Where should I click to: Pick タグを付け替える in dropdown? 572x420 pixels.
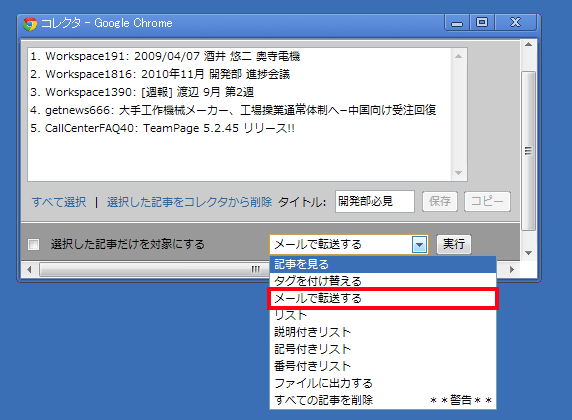tap(383, 281)
